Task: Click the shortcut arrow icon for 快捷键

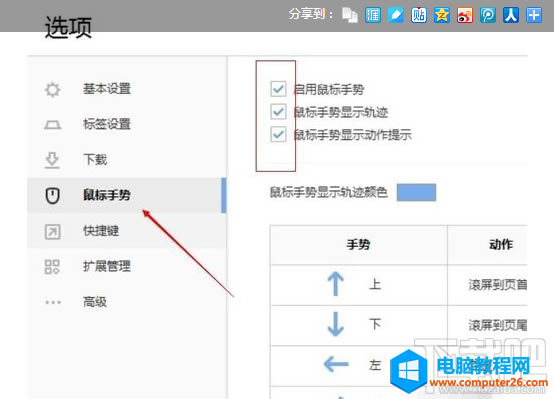Action: 53,232
